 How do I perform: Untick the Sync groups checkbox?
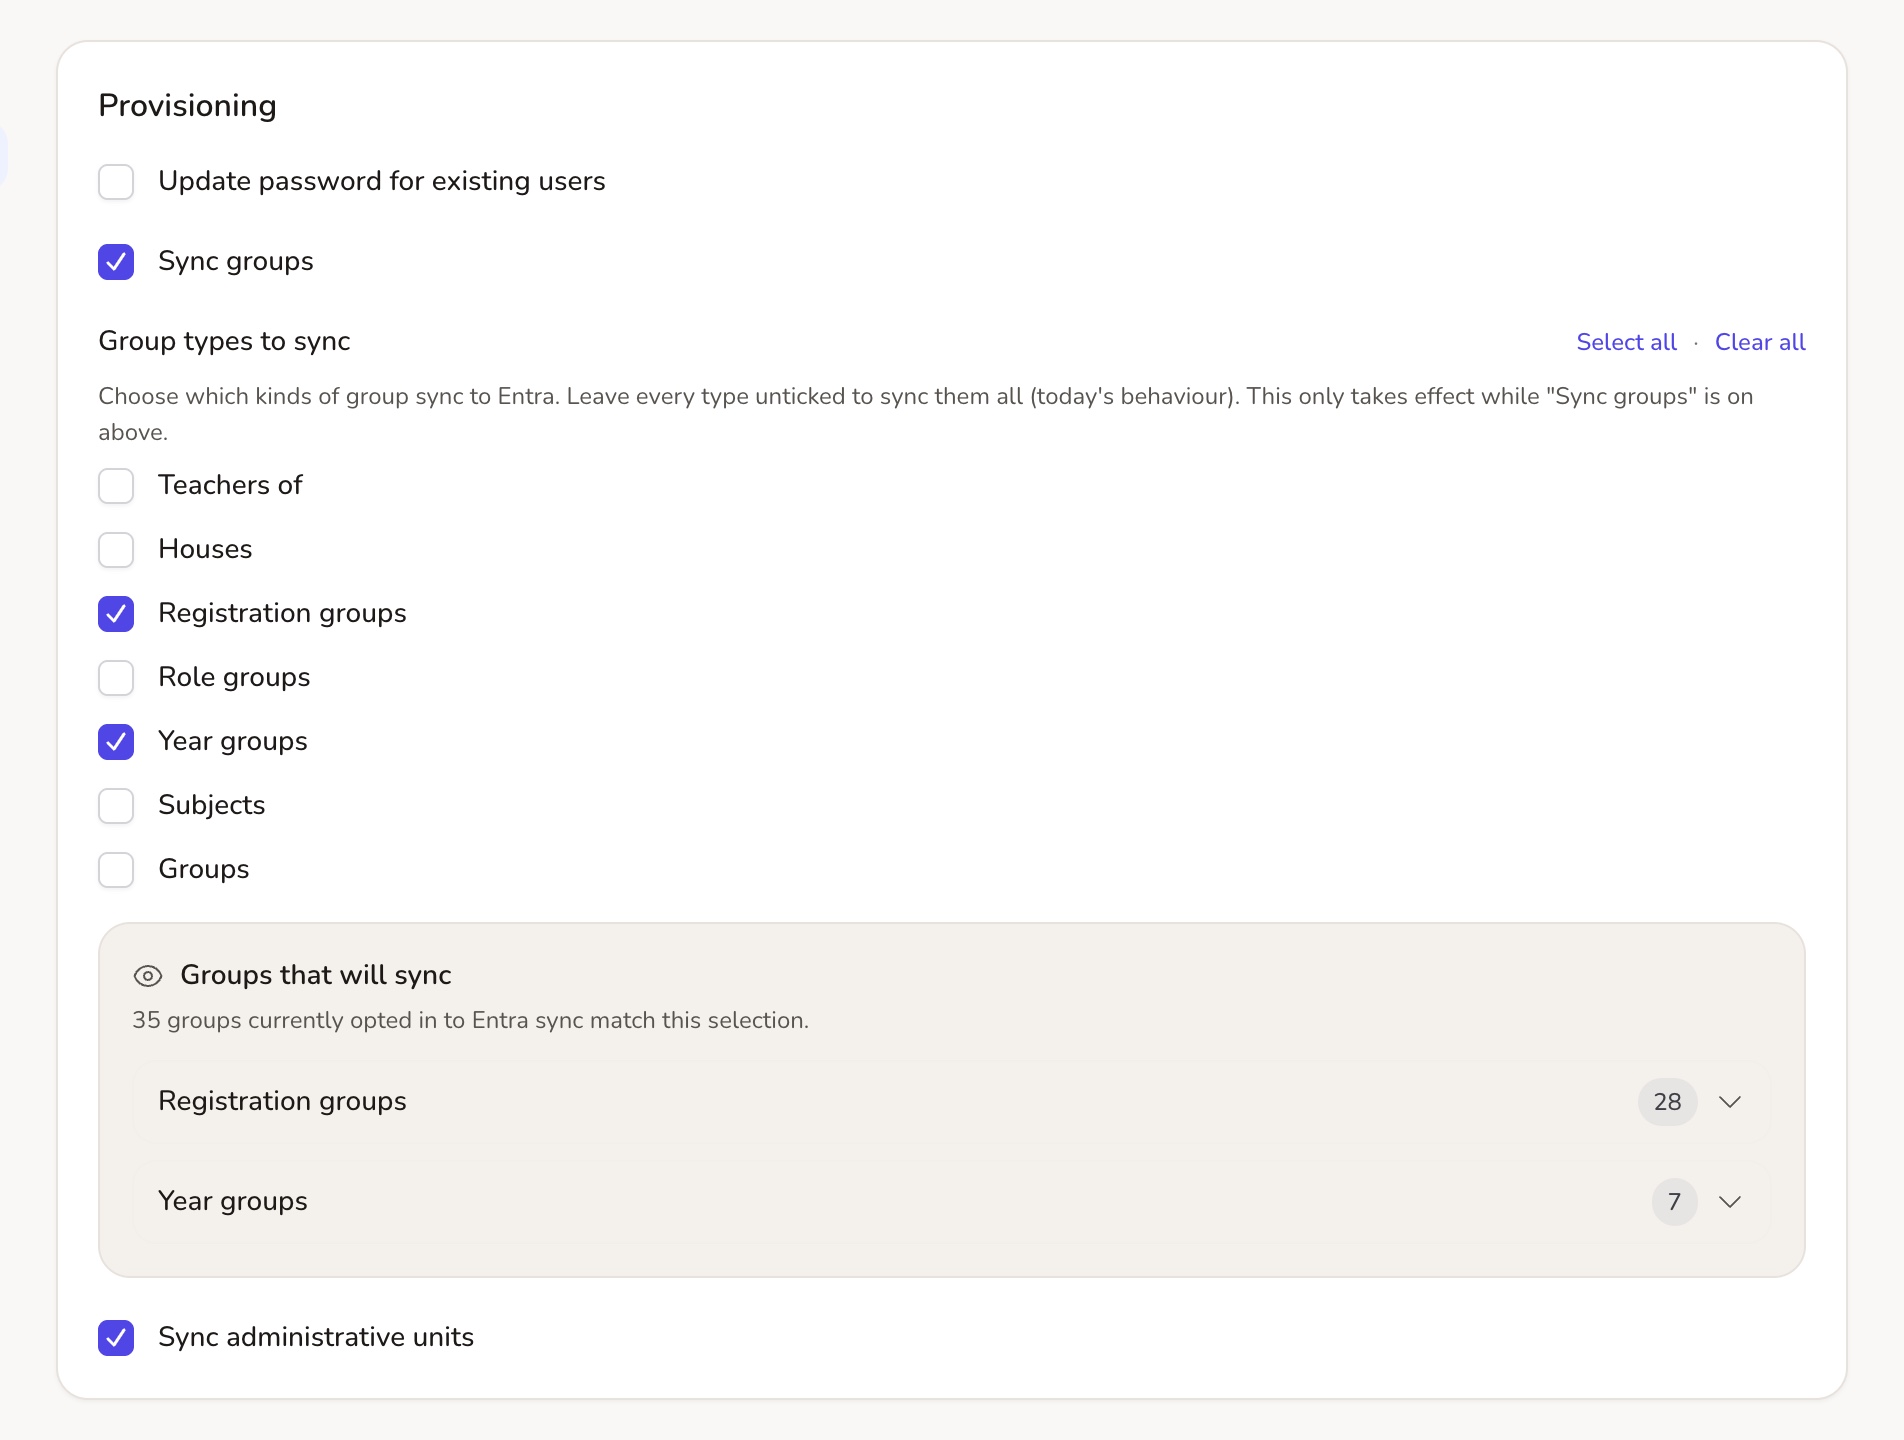(x=116, y=262)
